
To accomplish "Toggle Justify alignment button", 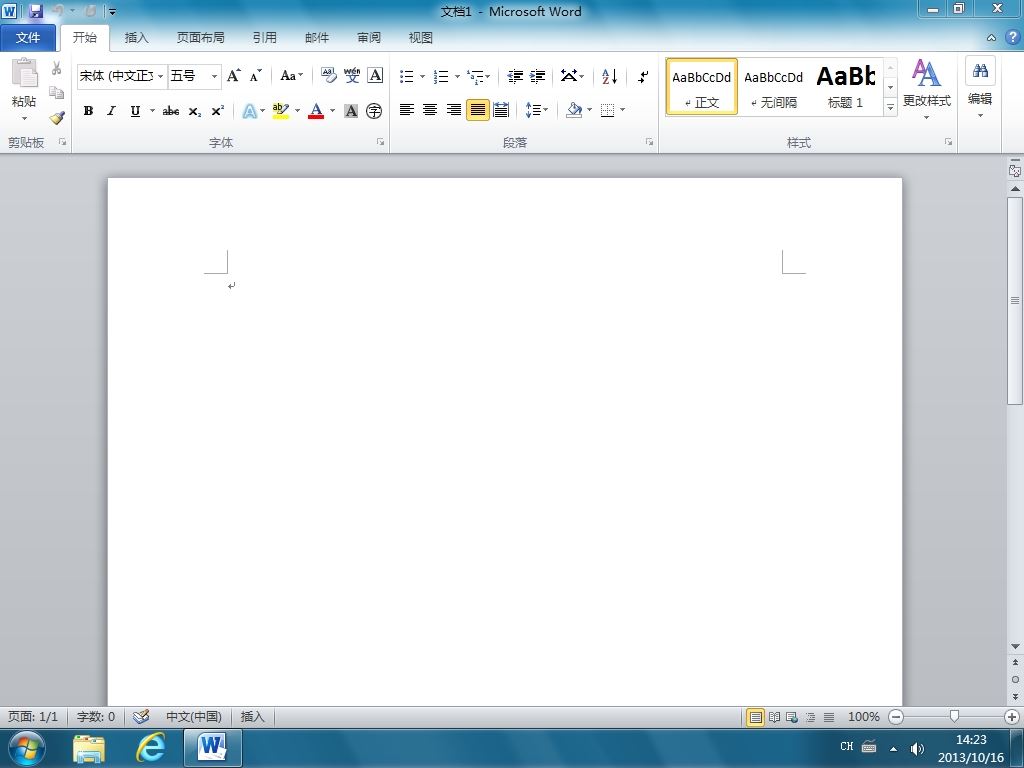I will 477,110.
